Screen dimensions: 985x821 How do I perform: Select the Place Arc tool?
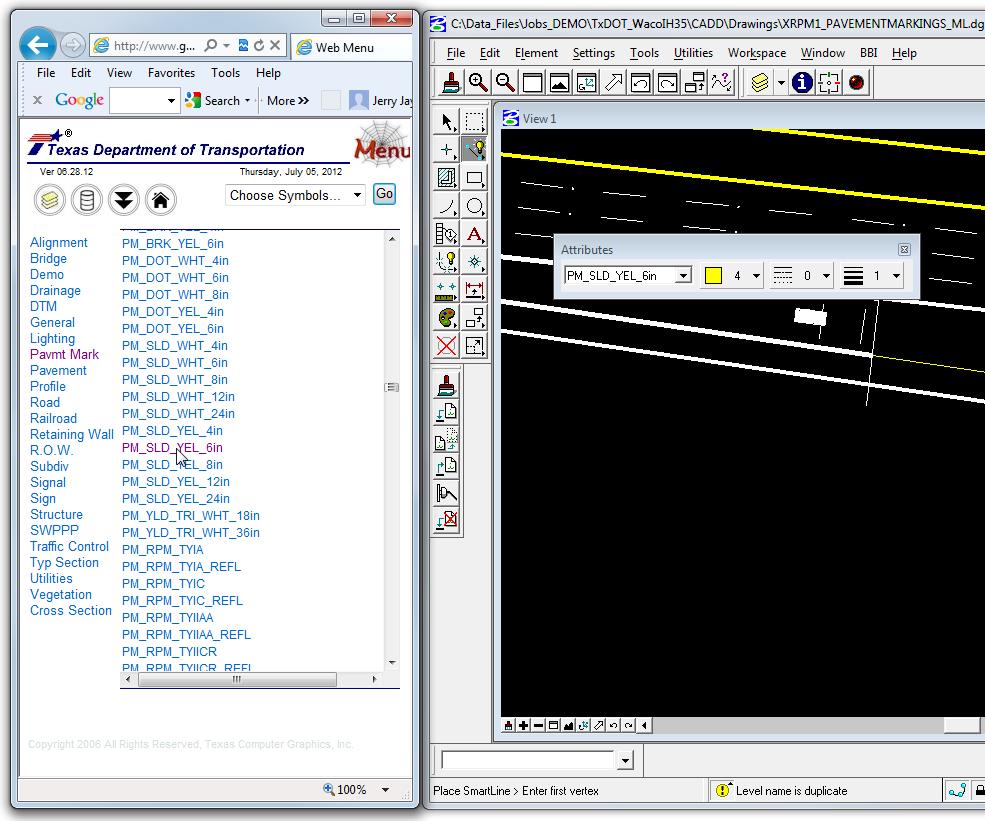[447, 205]
